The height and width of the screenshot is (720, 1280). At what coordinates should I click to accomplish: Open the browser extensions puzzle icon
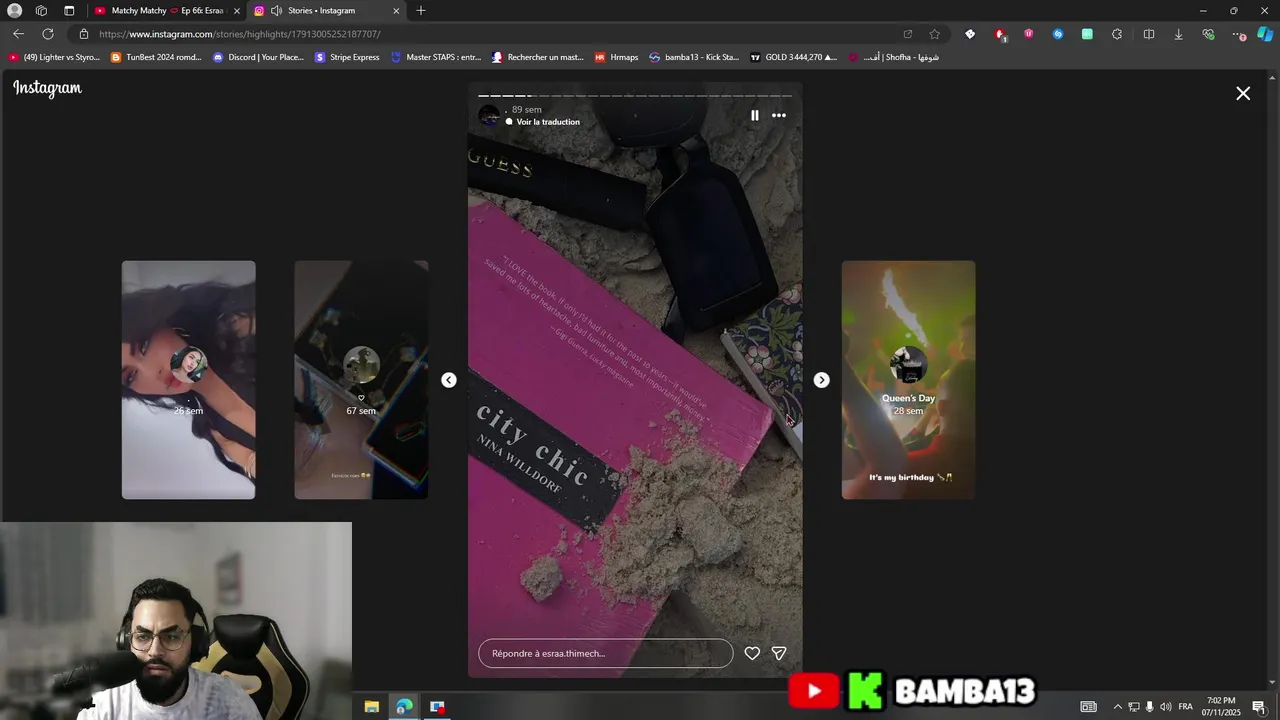pos(1117,34)
